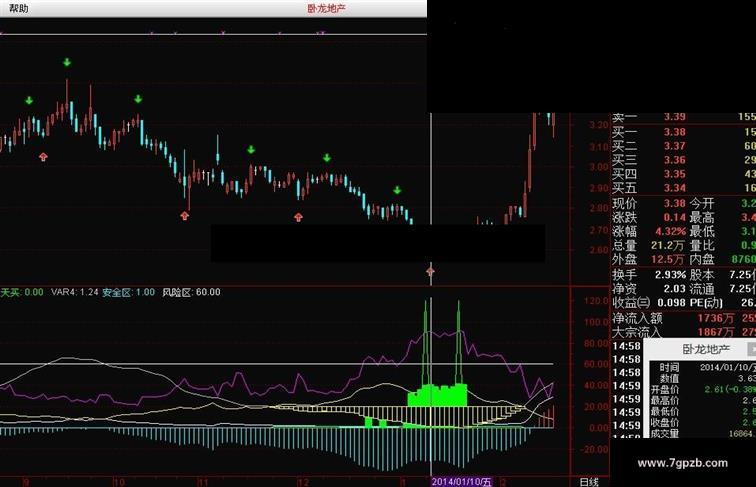Click the 流通 label in the quote panel
The image size is (756, 487).
point(702,289)
